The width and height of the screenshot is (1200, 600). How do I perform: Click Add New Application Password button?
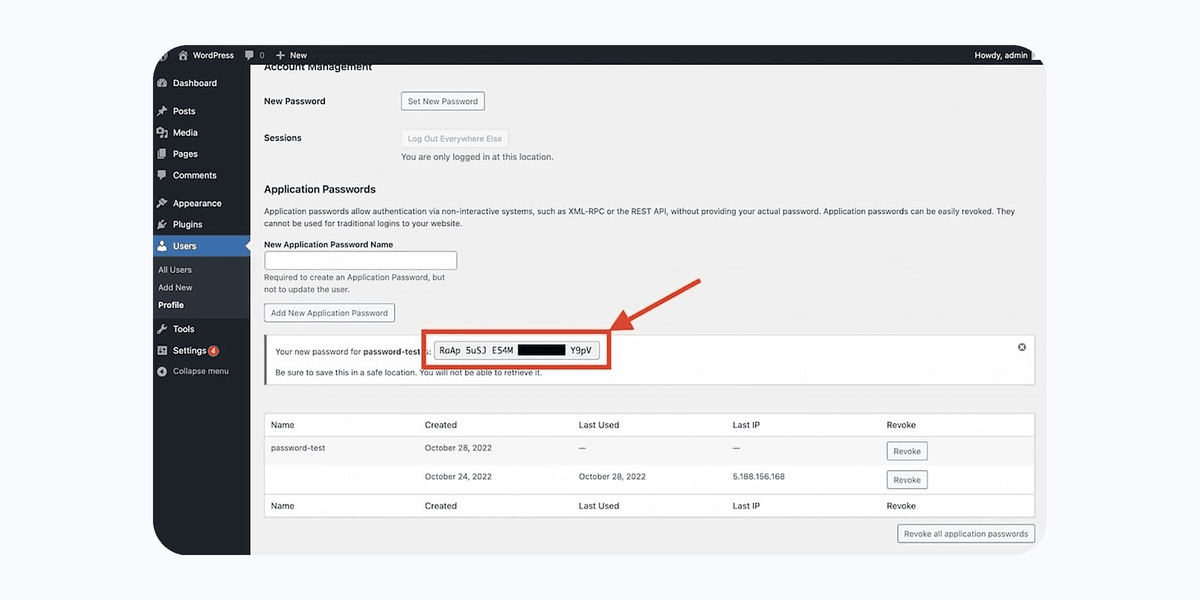(x=329, y=313)
